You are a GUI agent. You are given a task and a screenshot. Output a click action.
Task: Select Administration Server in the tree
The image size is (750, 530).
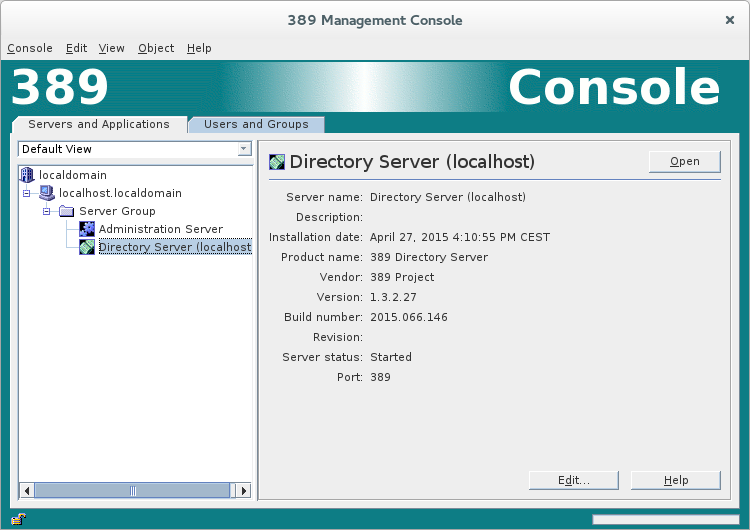[x=160, y=229]
